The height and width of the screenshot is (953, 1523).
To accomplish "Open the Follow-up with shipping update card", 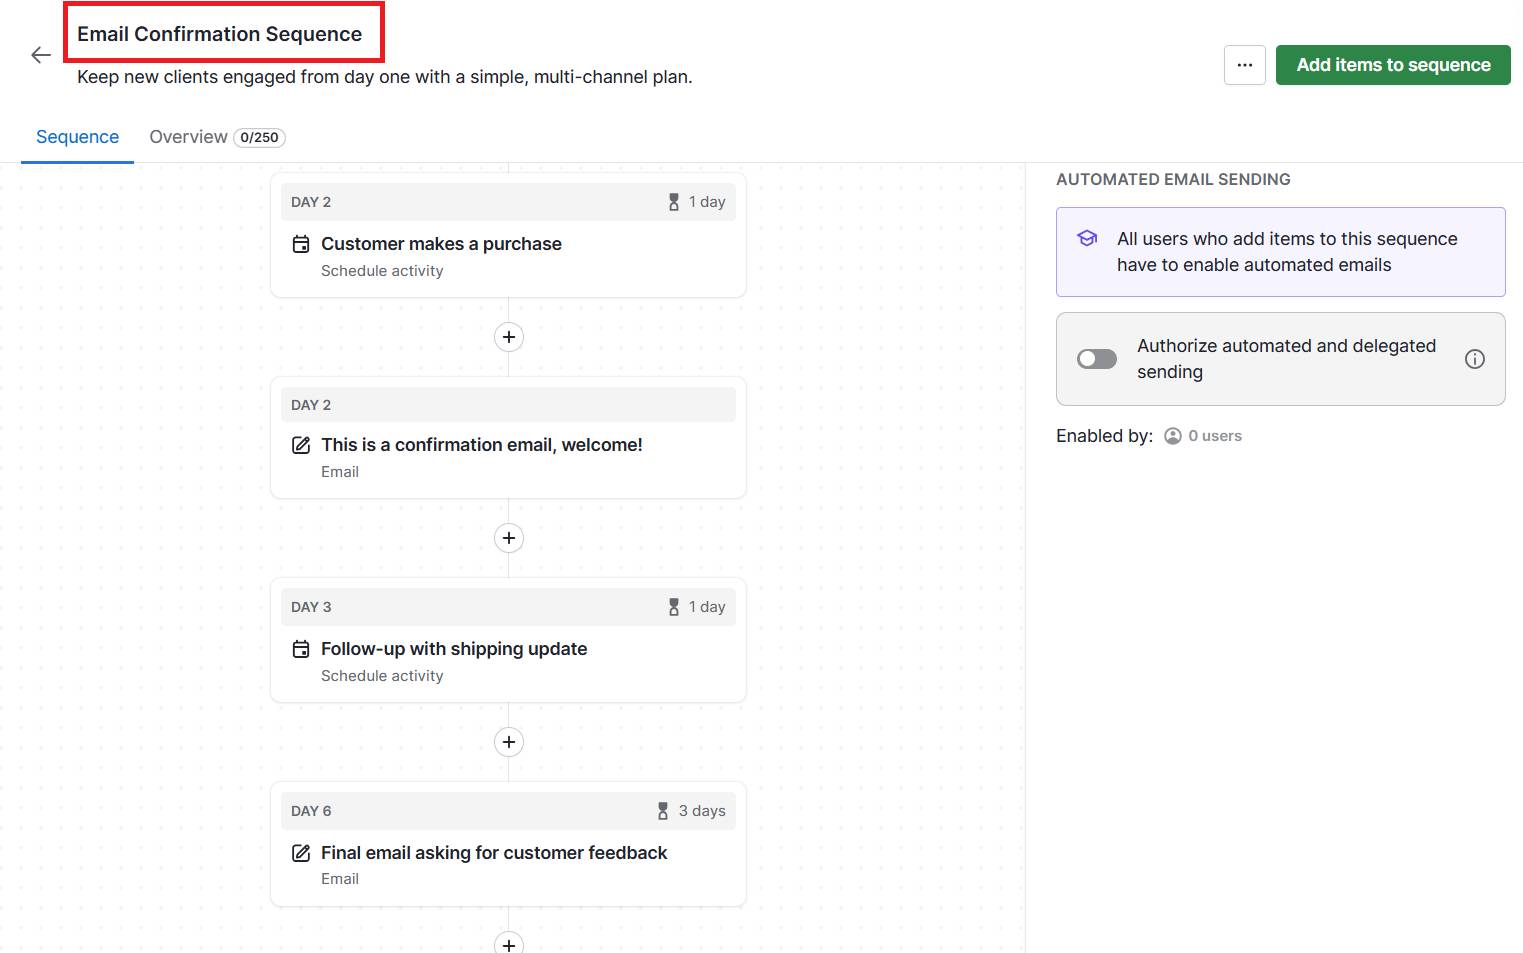I will pyautogui.click(x=453, y=648).
